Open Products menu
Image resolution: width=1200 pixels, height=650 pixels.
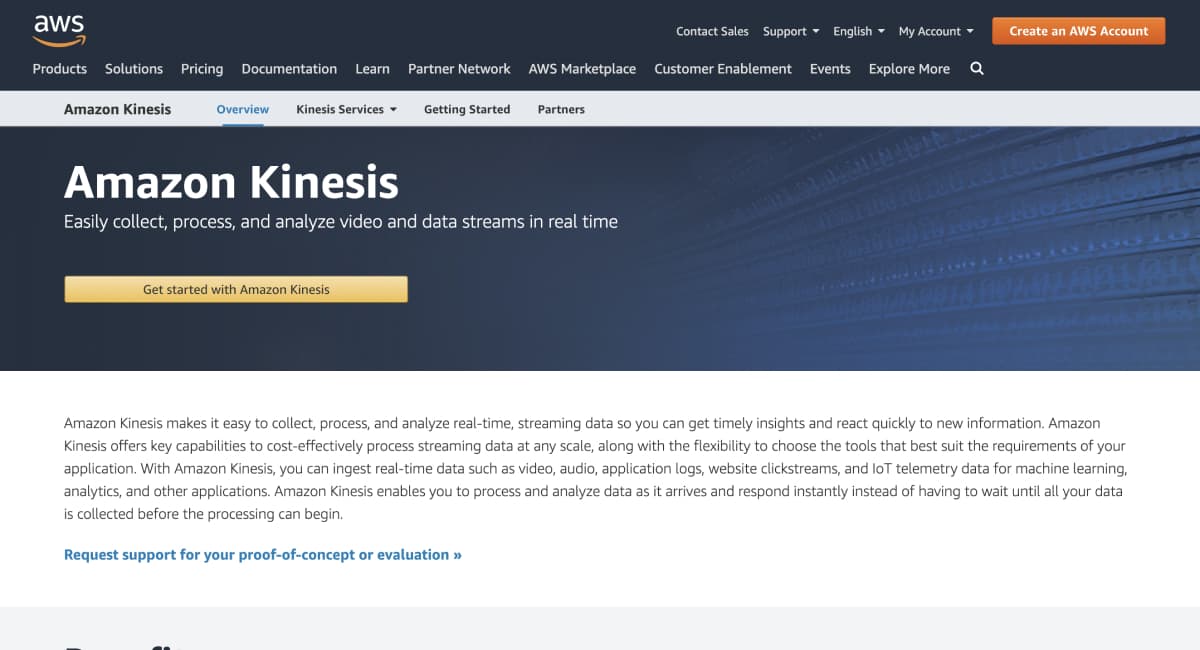(60, 68)
